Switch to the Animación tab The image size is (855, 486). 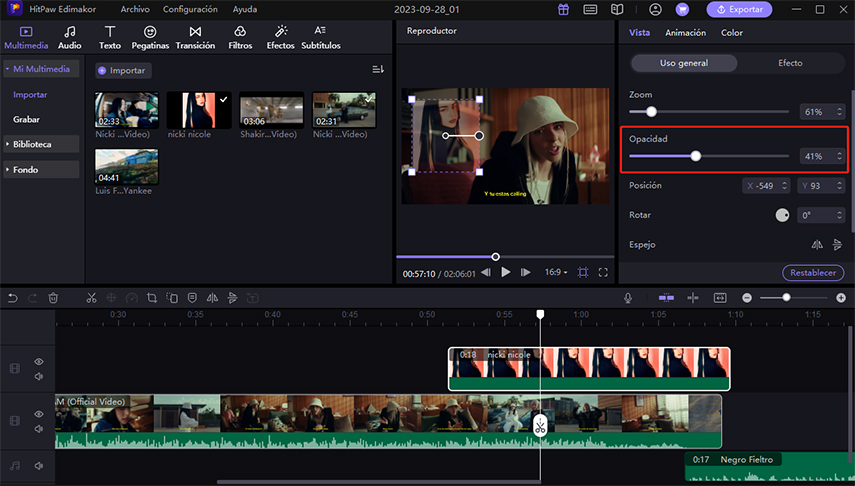[685, 33]
